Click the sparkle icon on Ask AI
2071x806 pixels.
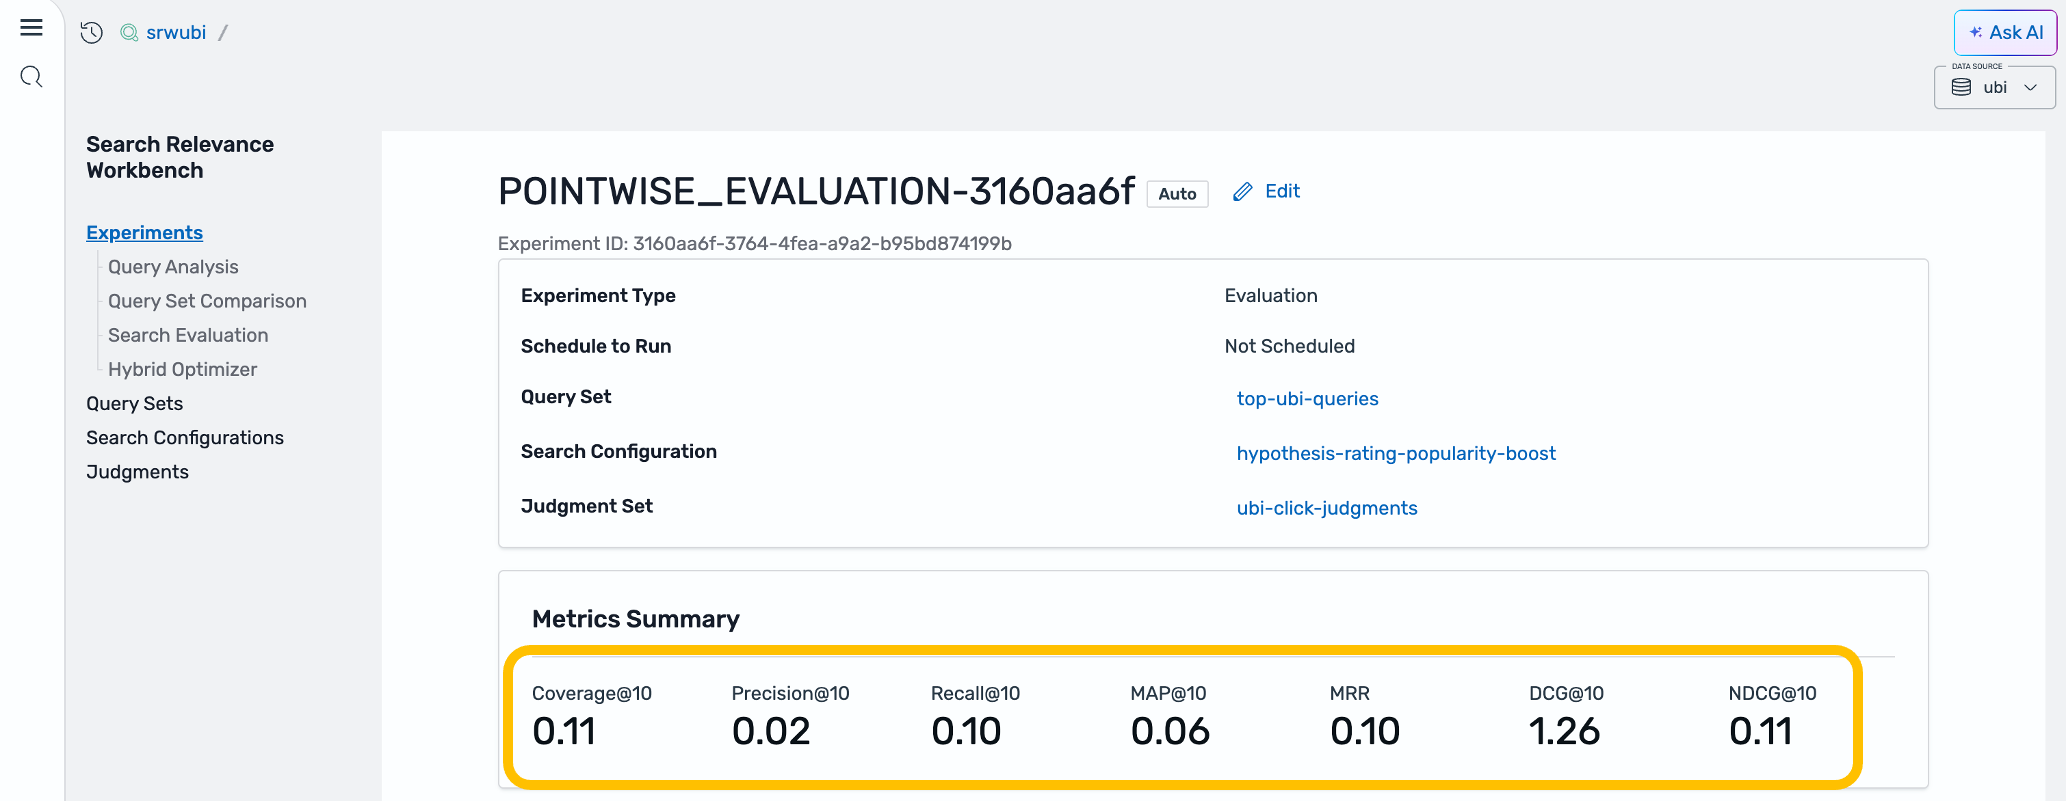tap(1976, 33)
